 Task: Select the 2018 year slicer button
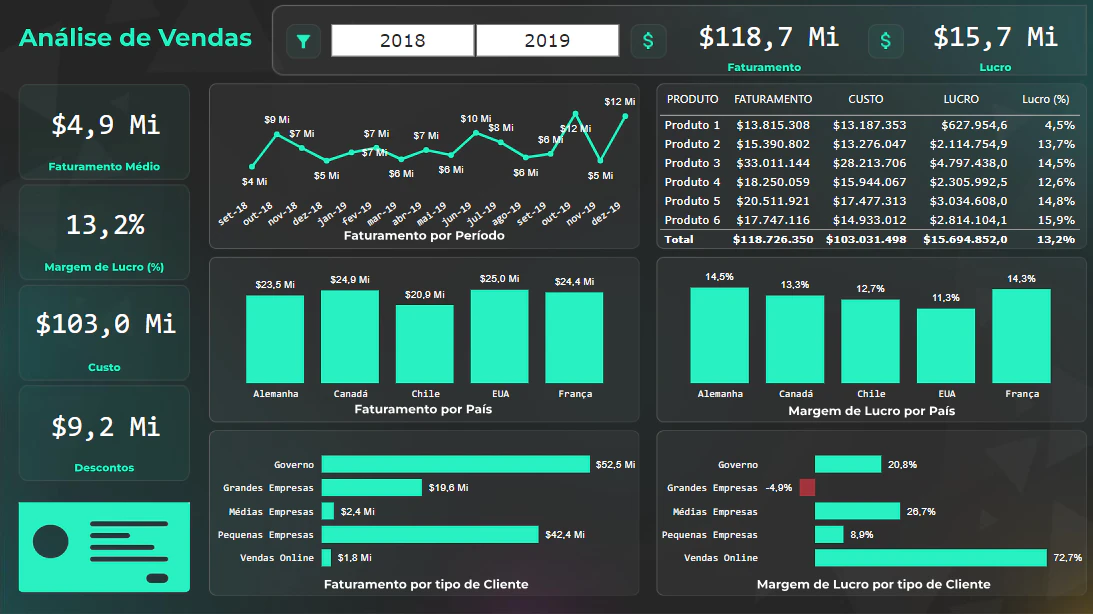coord(403,40)
